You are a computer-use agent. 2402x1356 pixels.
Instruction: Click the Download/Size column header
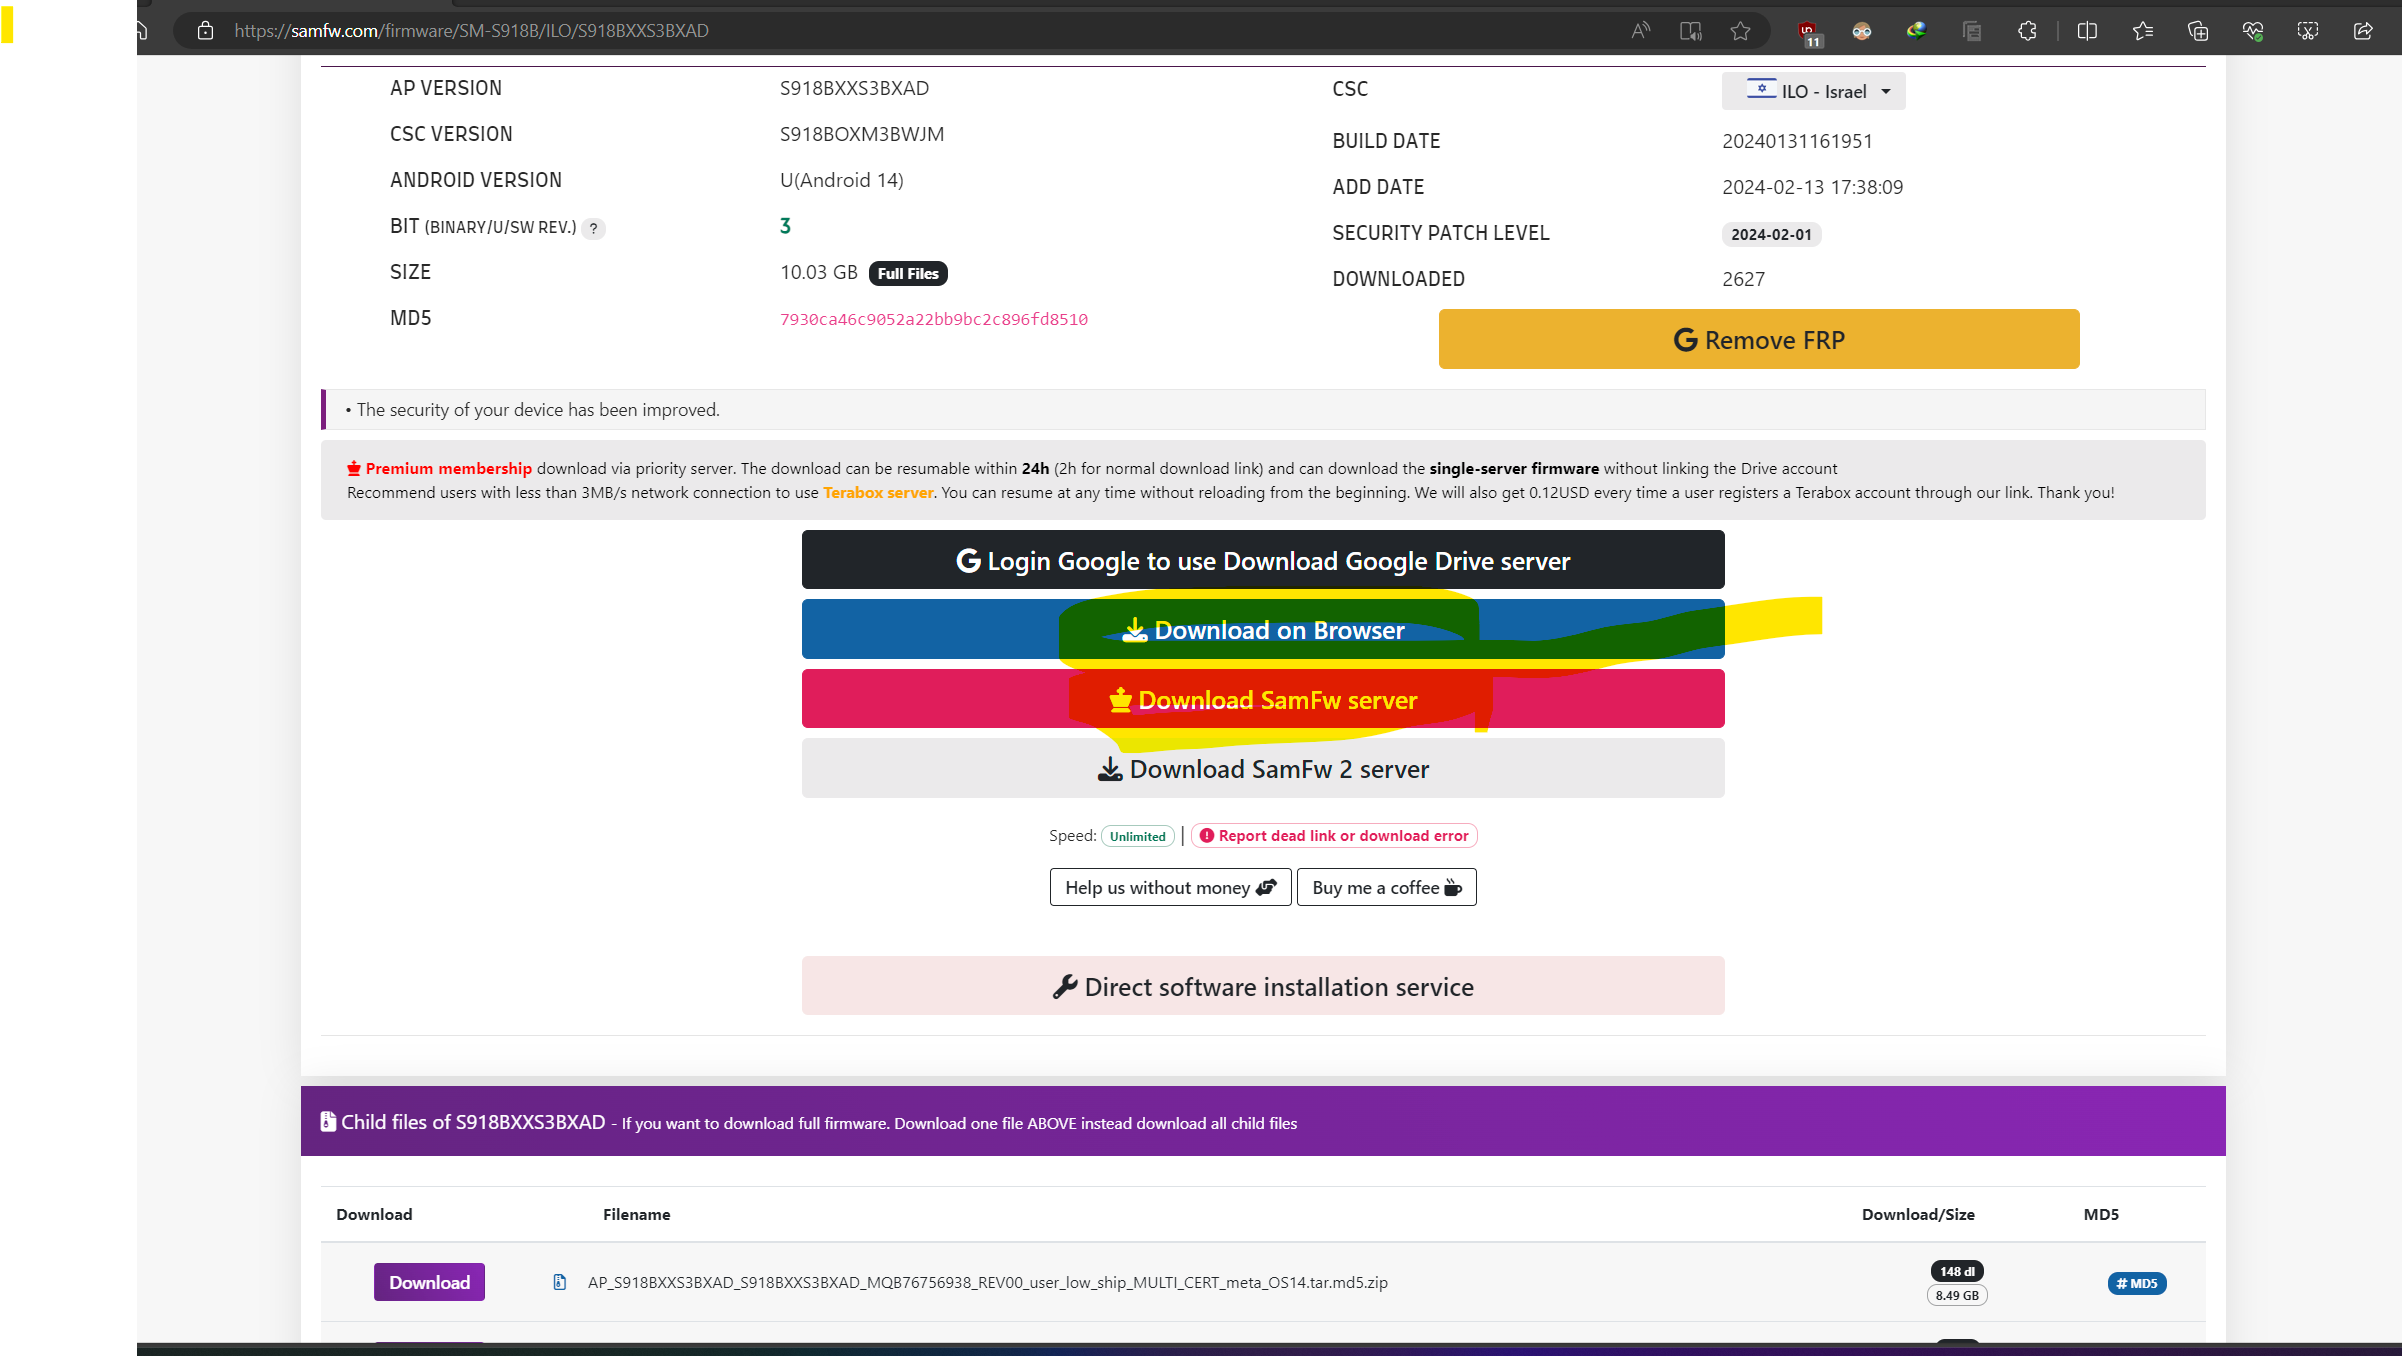1918,1214
